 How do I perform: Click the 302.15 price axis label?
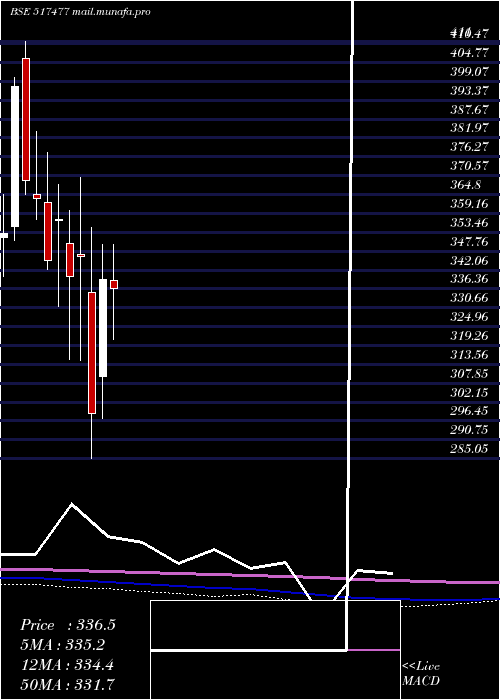click(x=469, y=392)
